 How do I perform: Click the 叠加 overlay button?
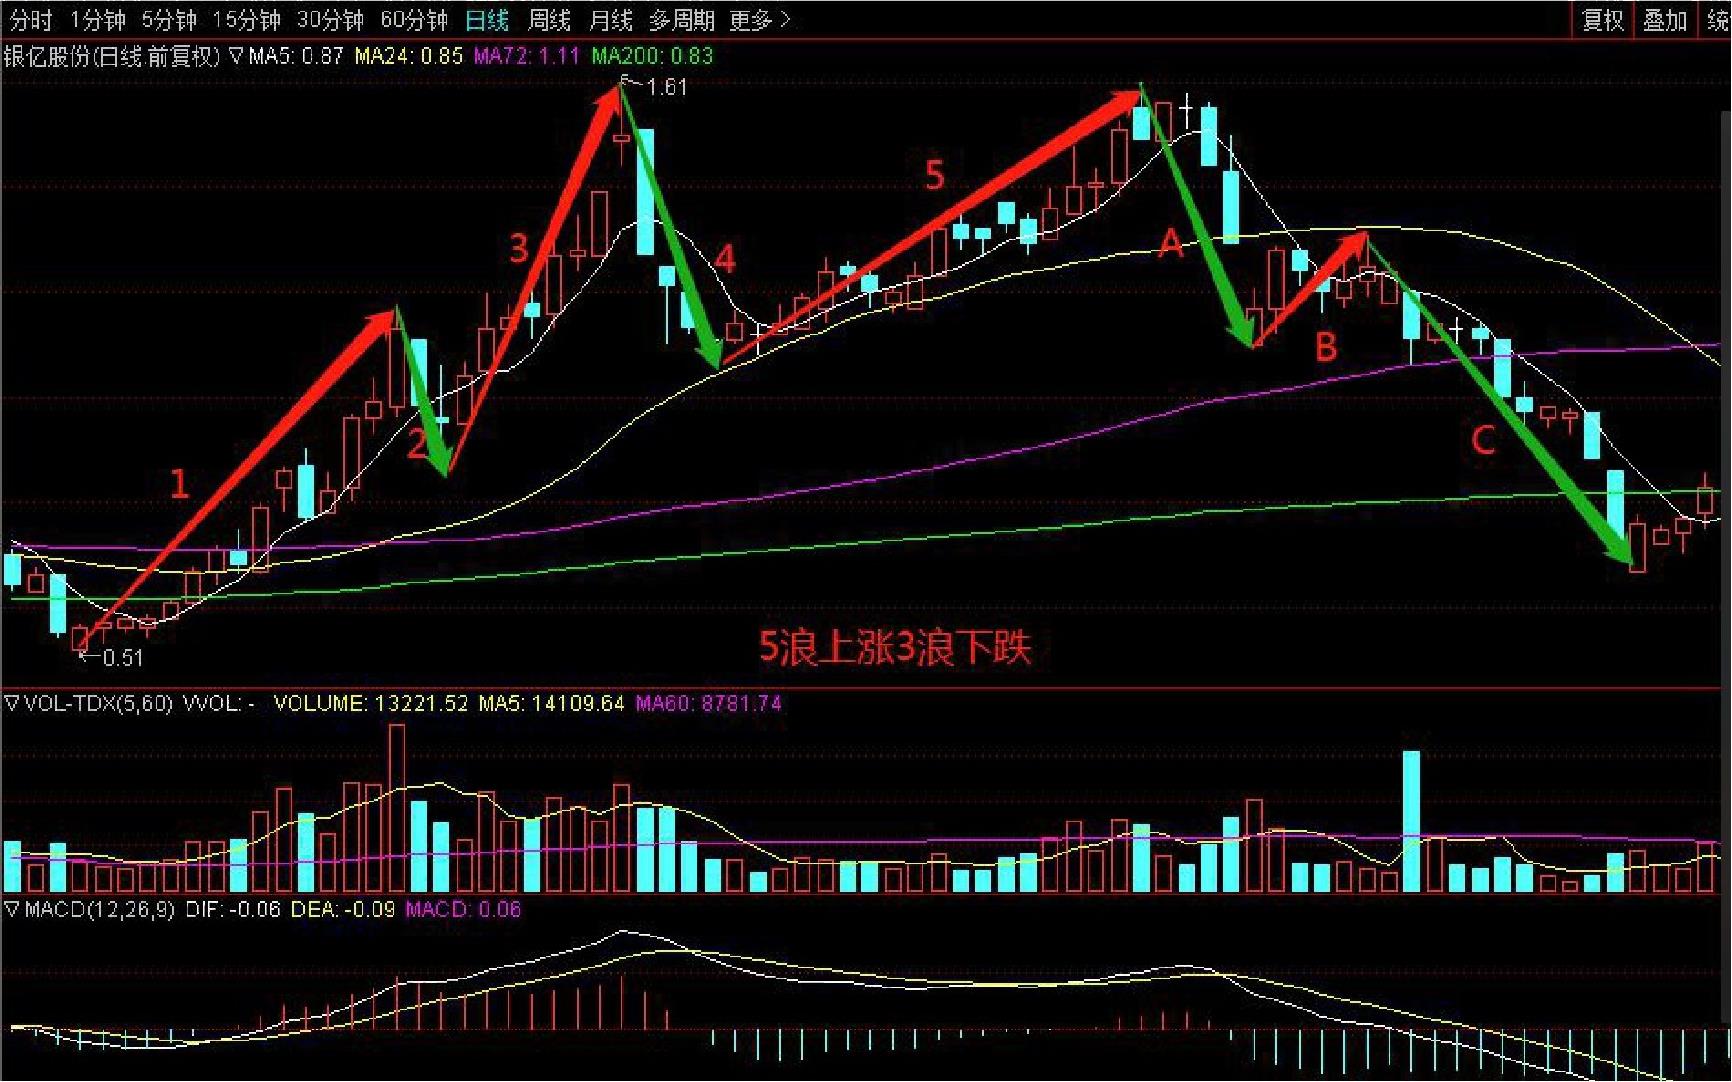[1665, 20]
